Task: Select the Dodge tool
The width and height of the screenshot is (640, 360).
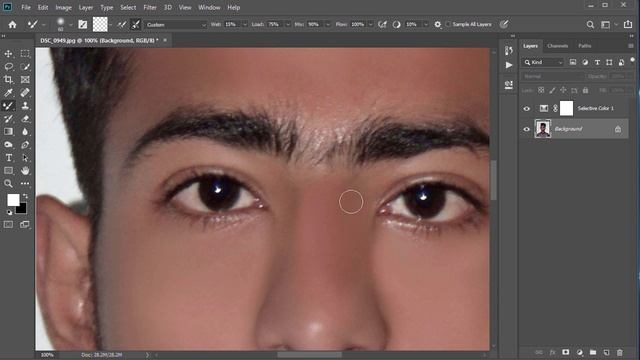Action: tap(8, 144)
